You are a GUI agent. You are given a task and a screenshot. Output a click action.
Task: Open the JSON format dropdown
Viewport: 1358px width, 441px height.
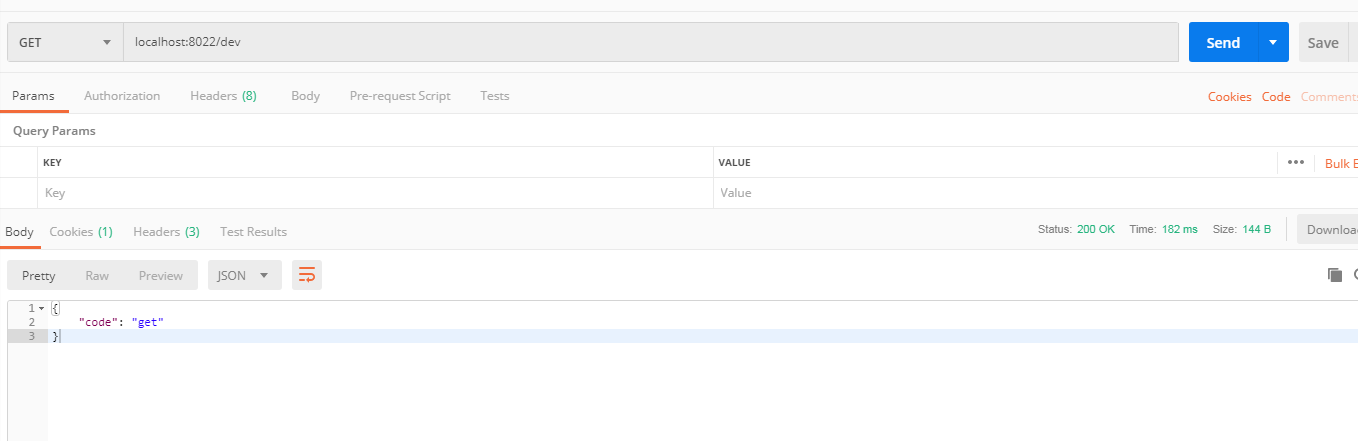pos(244,275)
